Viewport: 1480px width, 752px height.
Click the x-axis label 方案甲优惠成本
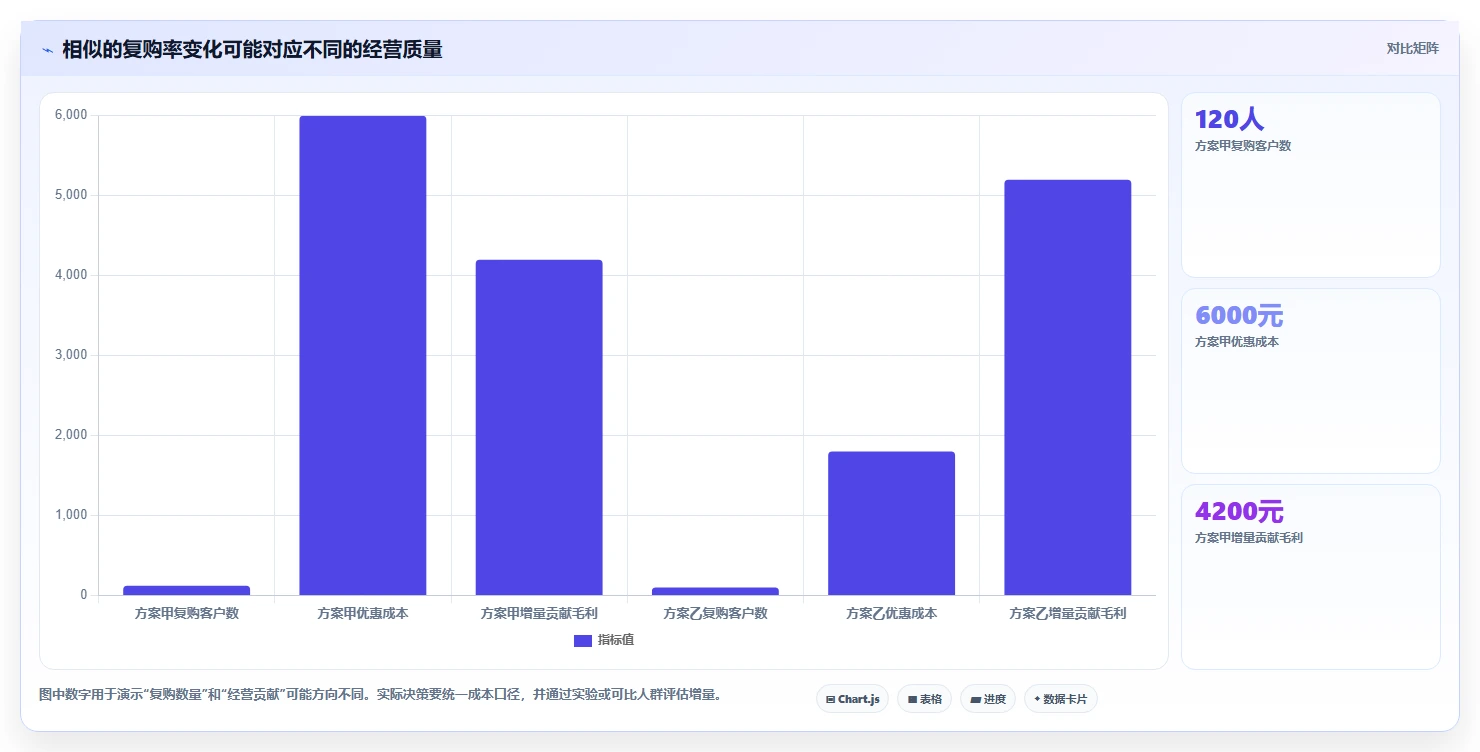tap(363, 613)
